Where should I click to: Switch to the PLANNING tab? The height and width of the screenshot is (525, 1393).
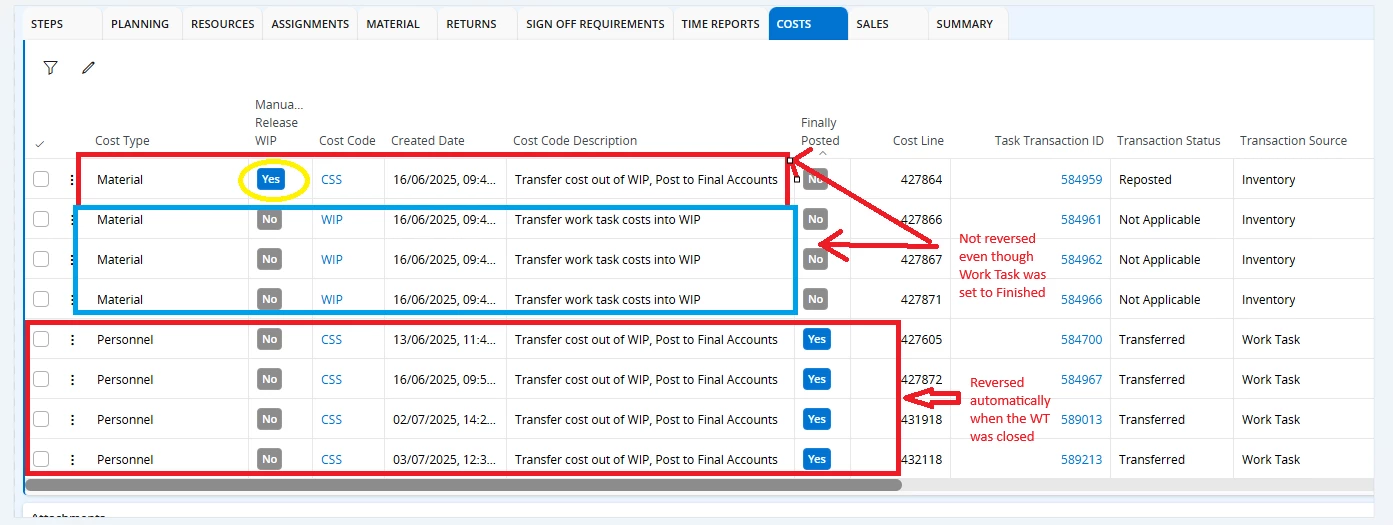[x=140, y=24]
